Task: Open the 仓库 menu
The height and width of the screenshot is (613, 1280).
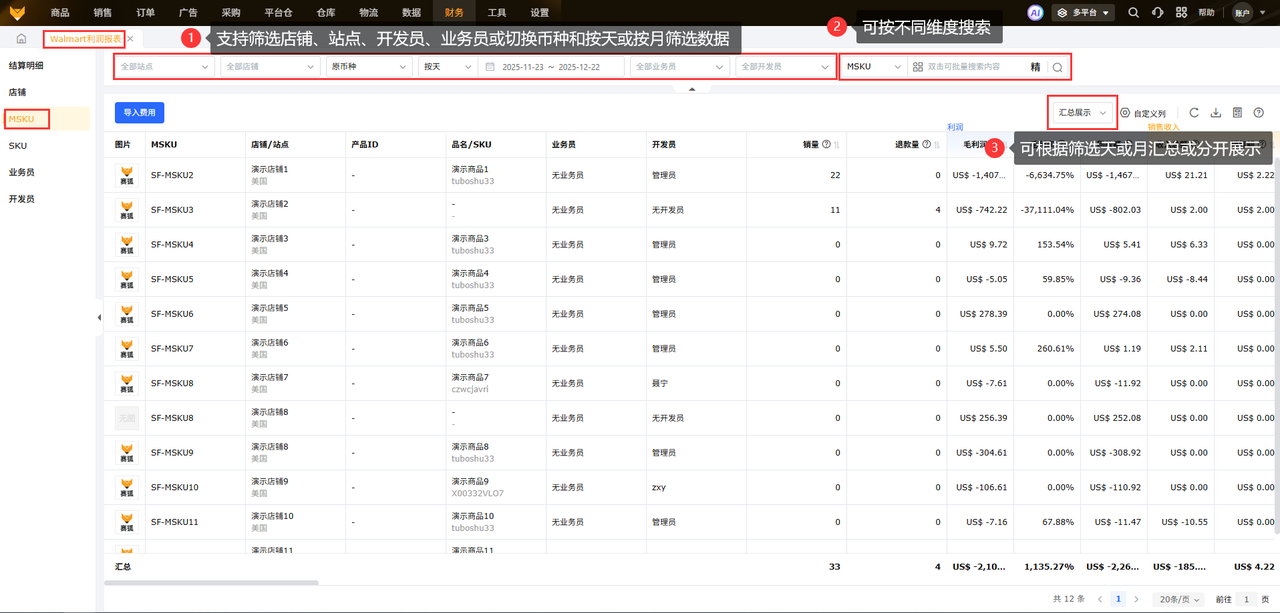Action: (x=326, y=13)
